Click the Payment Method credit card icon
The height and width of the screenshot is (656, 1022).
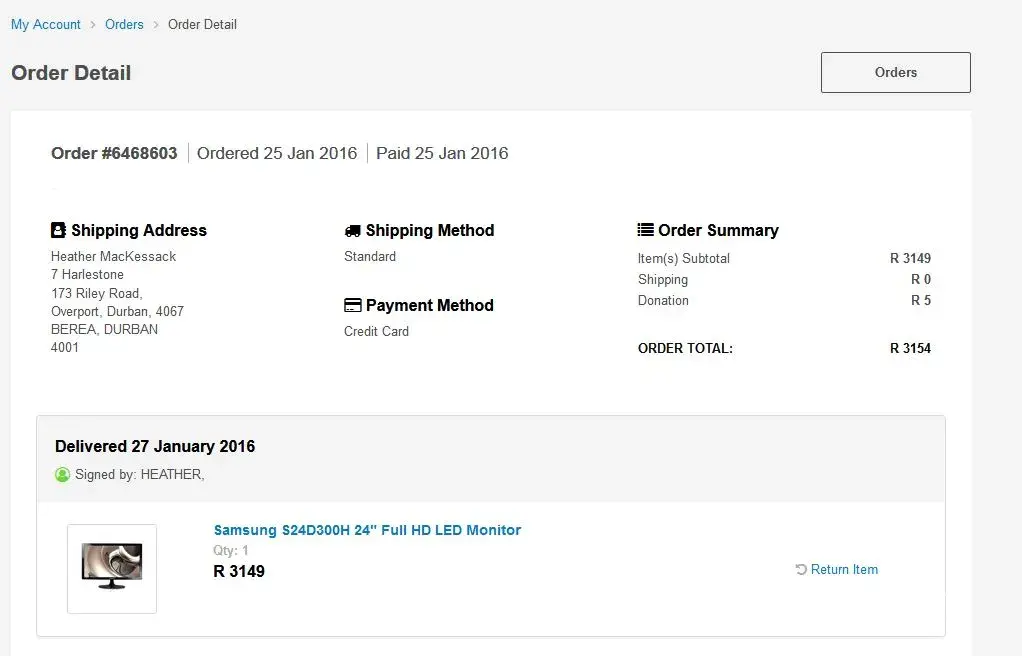(352, 305)
